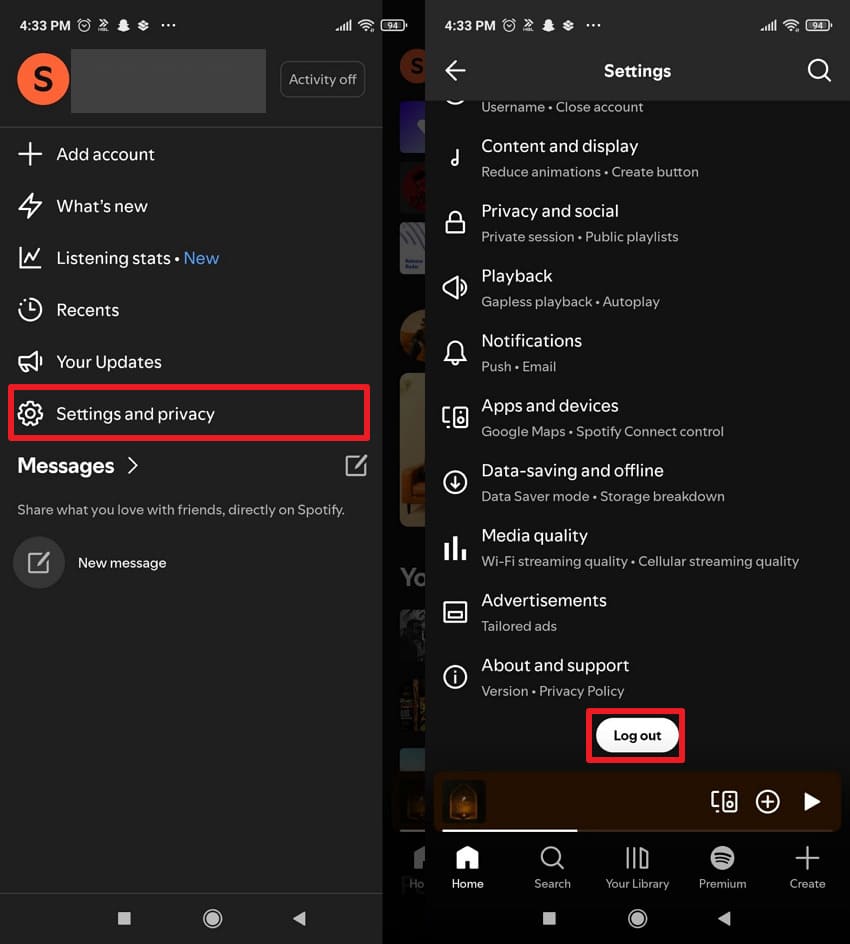Tap the round New message compose icon
The image size is (850, 944).
click(x=39, y=563)
